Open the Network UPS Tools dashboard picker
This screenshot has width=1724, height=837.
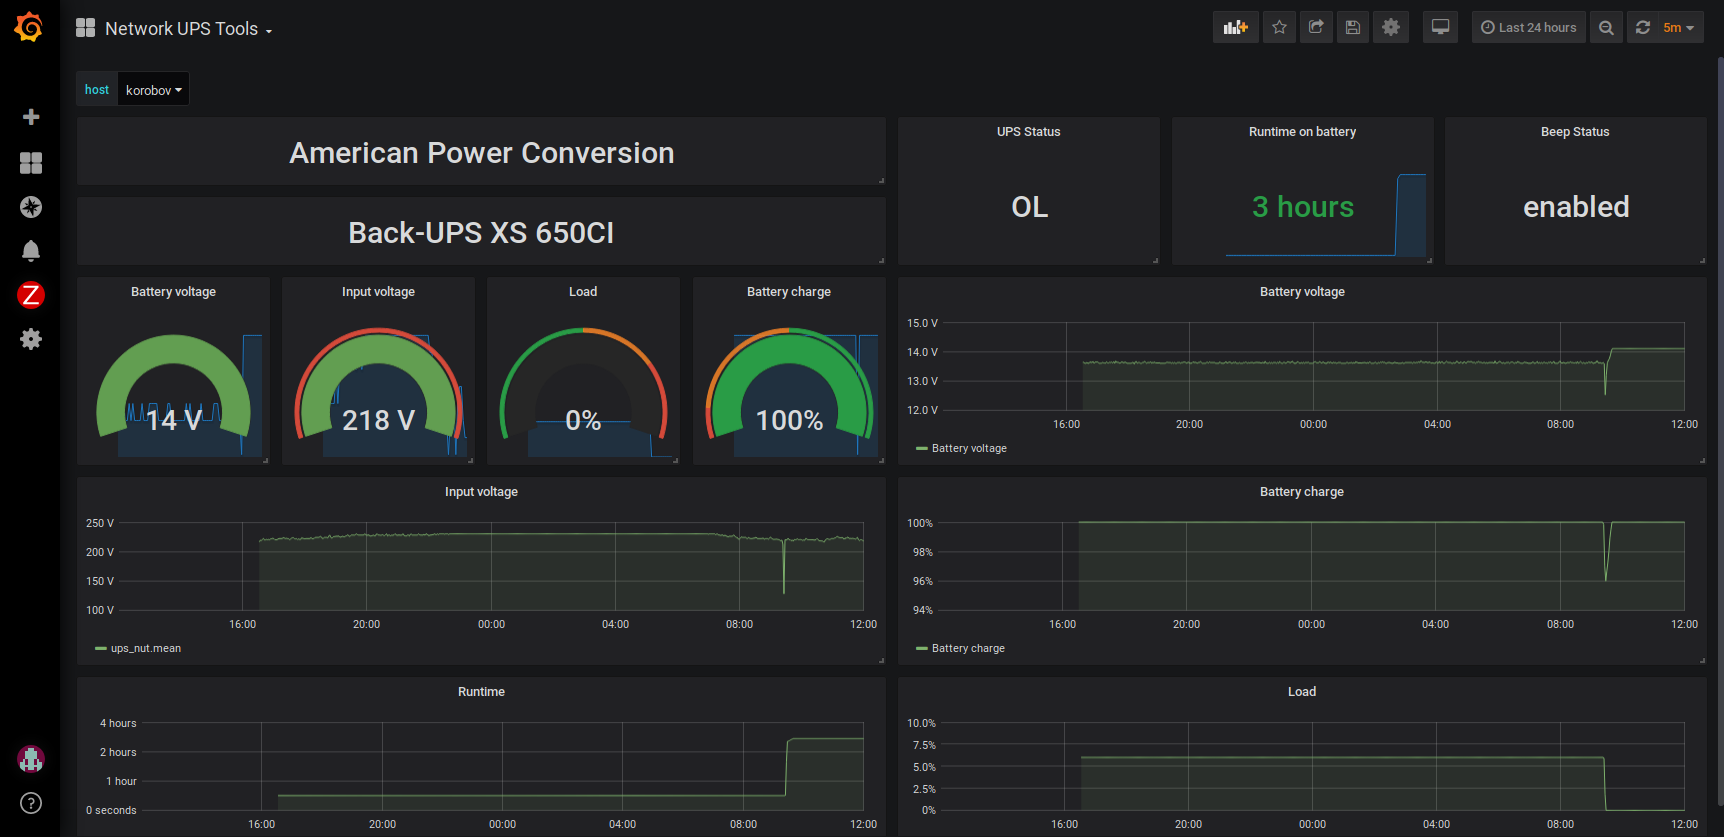pos(189,29)
